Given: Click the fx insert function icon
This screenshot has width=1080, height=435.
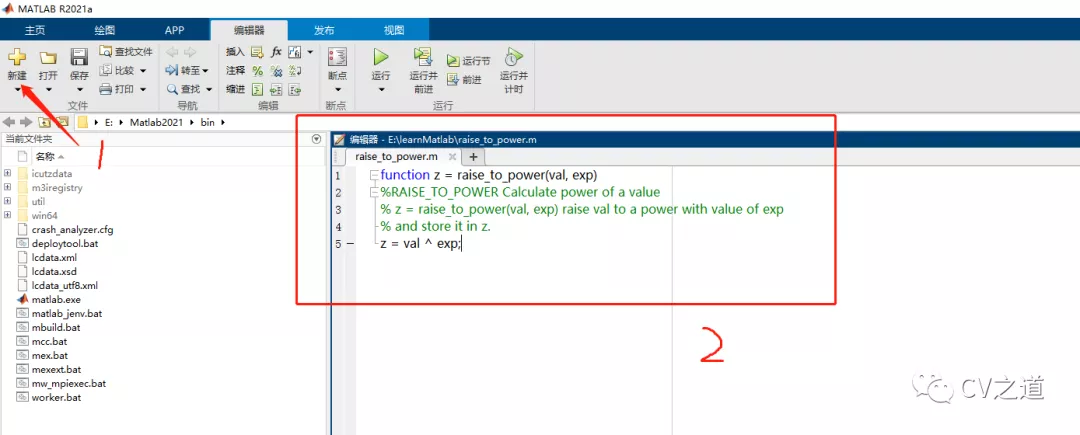Looking at the screenshot, I should (276, 52).
